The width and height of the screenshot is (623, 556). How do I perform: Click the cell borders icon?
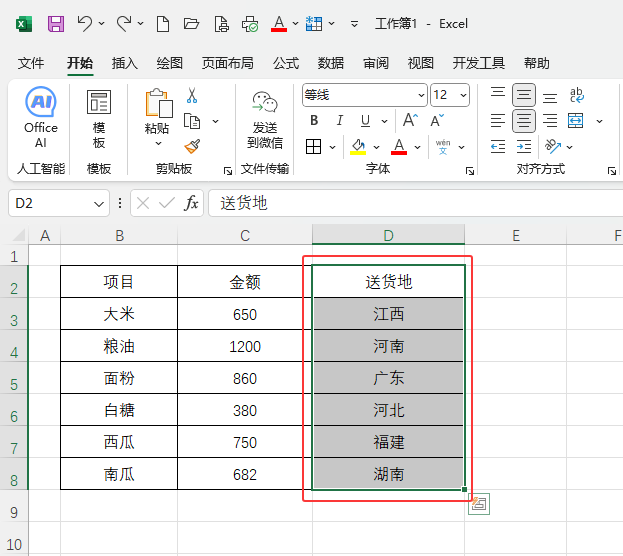coord(313,147)
